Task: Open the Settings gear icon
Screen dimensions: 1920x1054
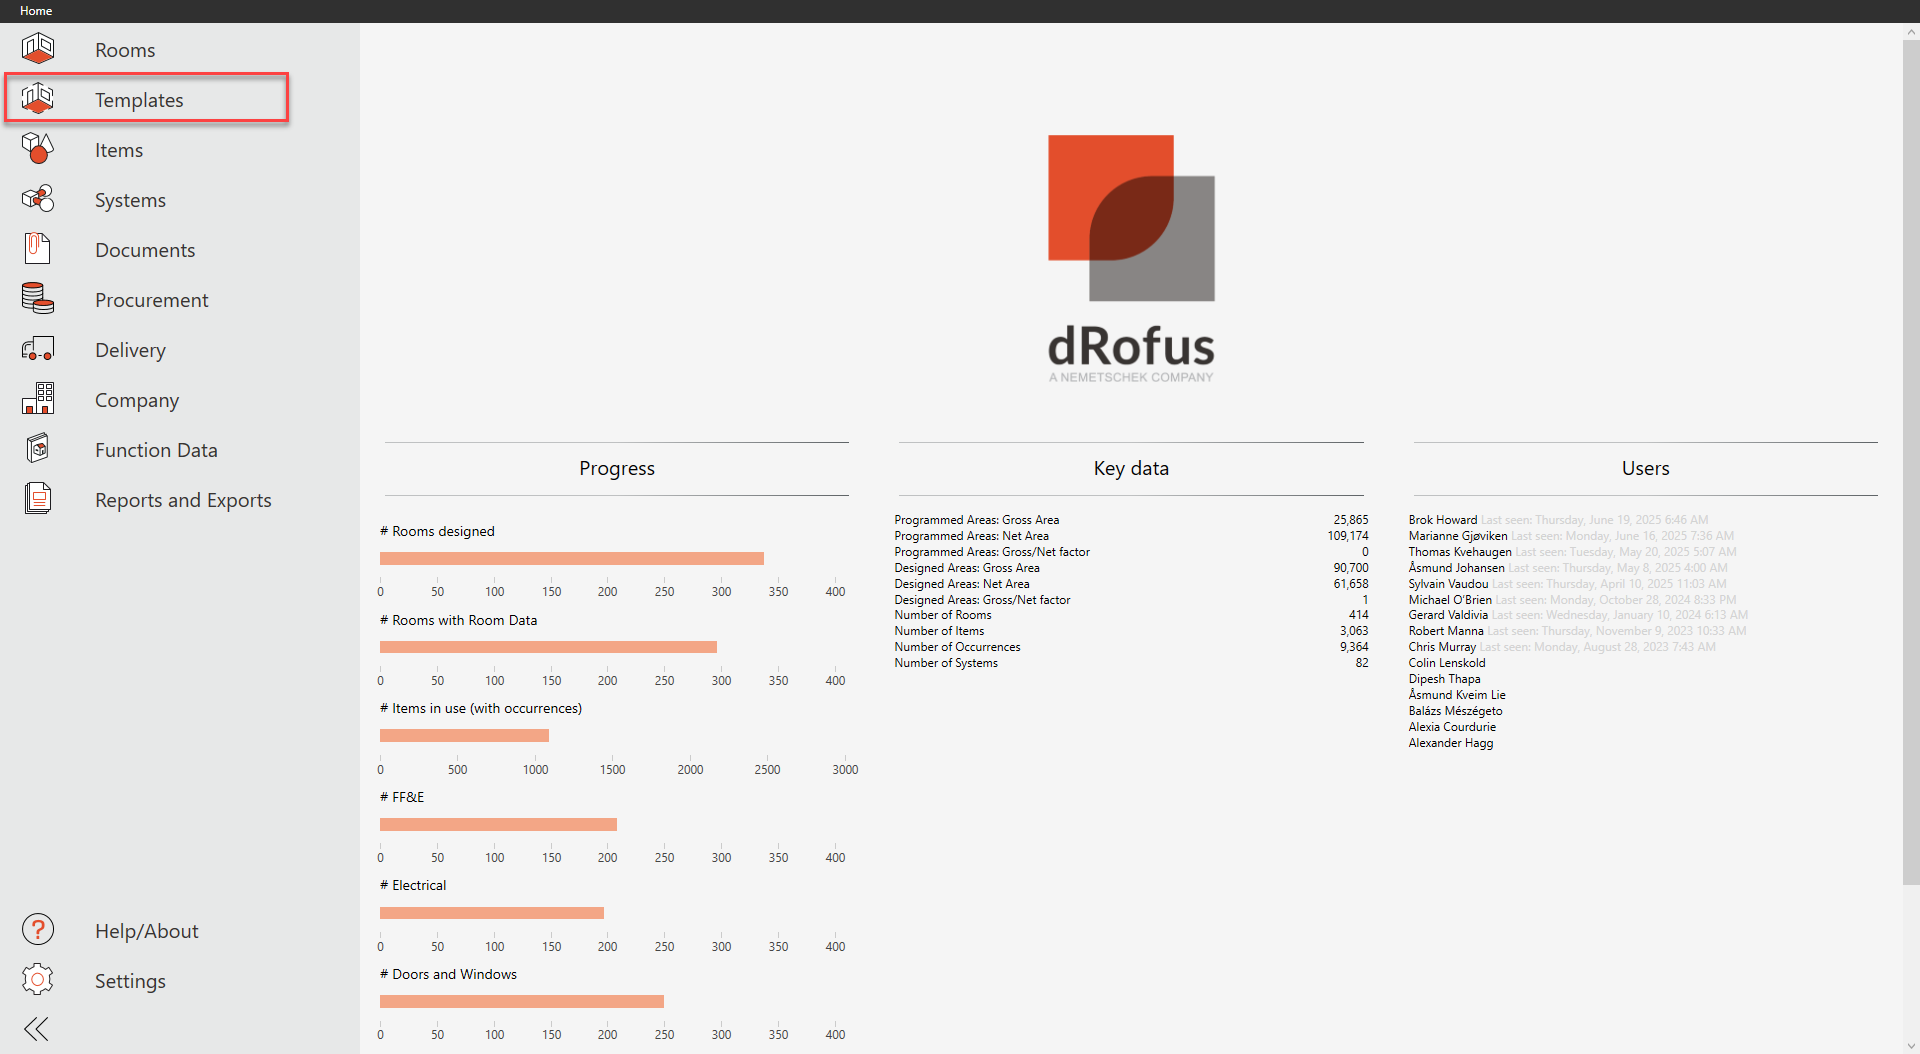Action: (38, 980)
